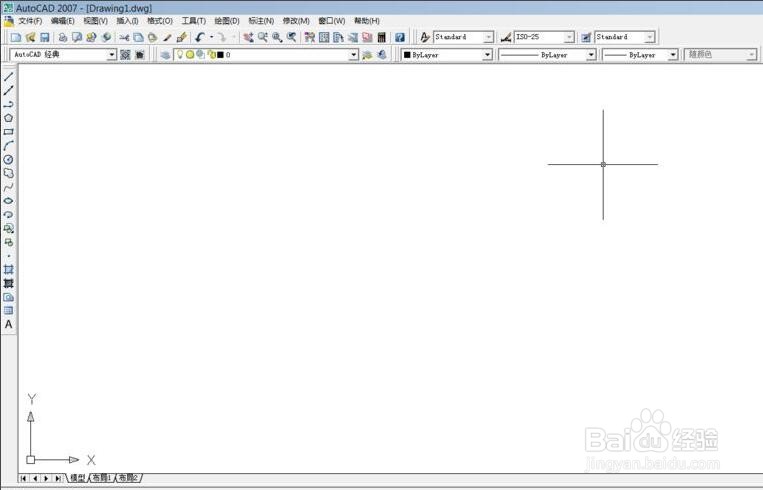Click the Copy icon
This screenshot has height=490, width=763.
(138, 37)
